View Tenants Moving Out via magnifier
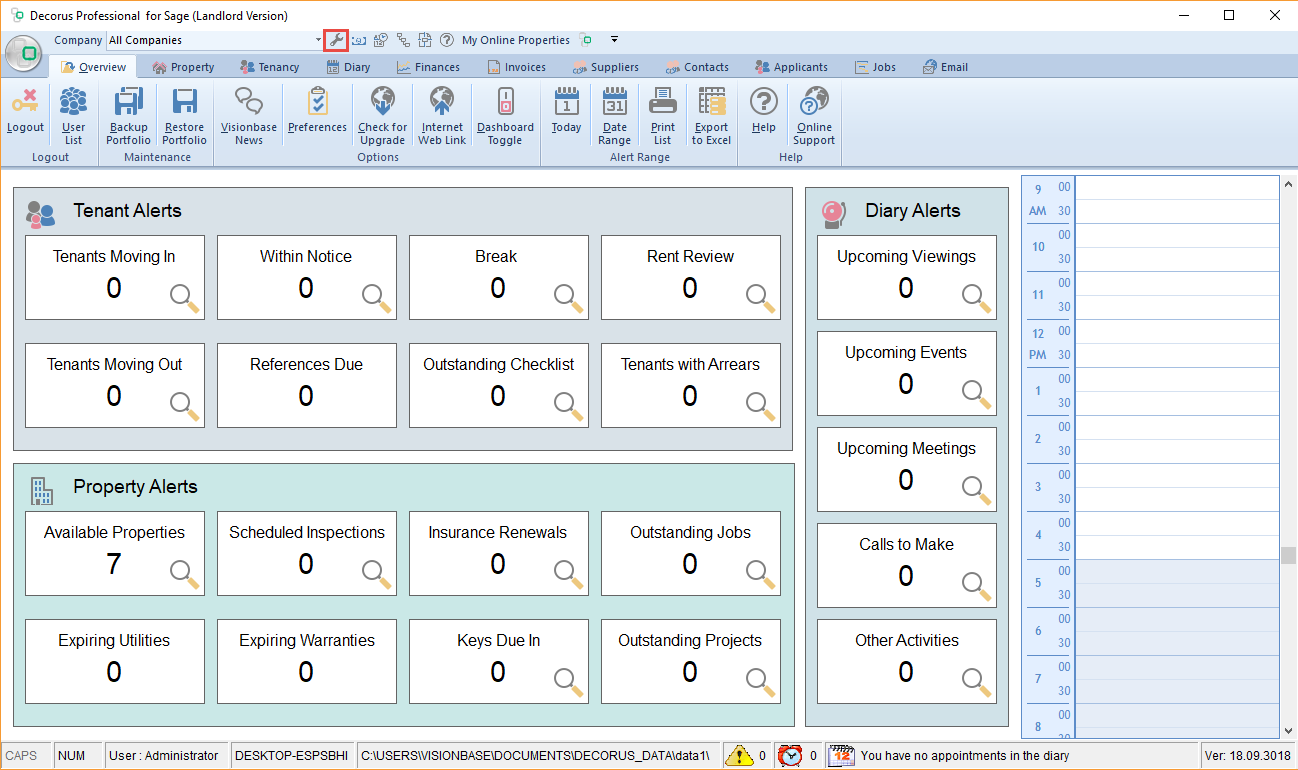This screenshot has height=770, width=1298. pyautogui.click(x=185, y=407)
